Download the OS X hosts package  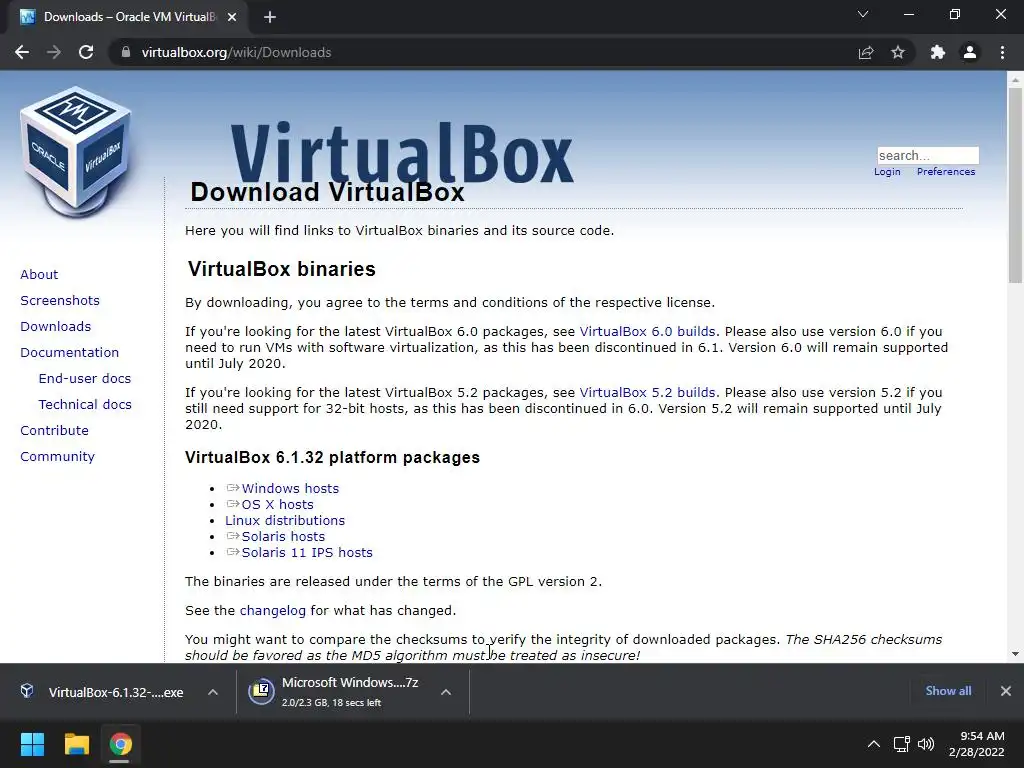(x=278, y=505)
